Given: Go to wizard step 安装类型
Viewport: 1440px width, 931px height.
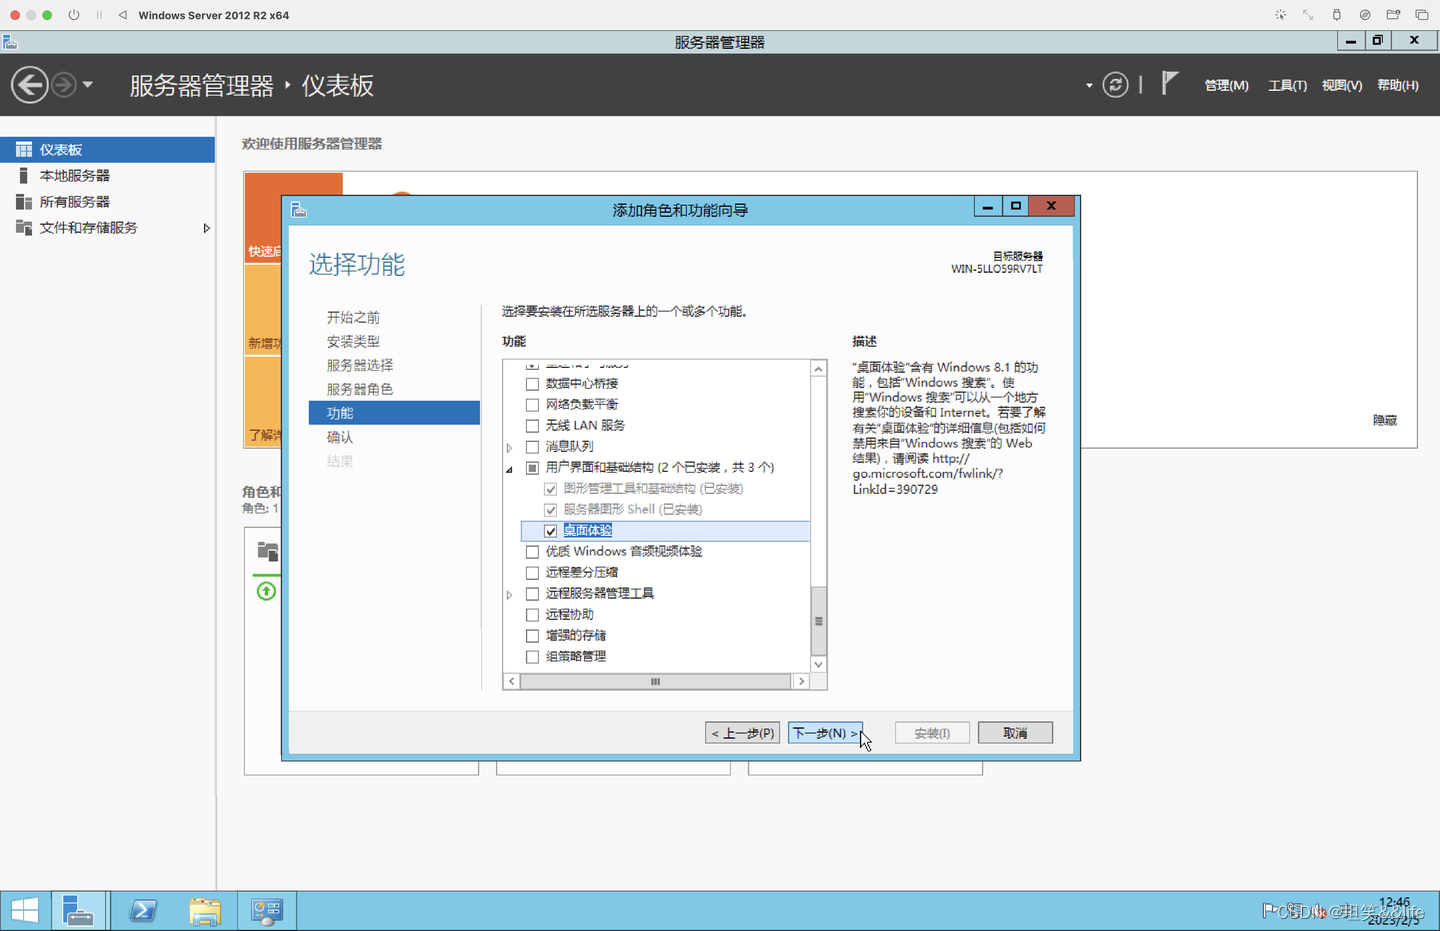Looking at the screenshot, I should pyautogui.click(x=353, y=341).
